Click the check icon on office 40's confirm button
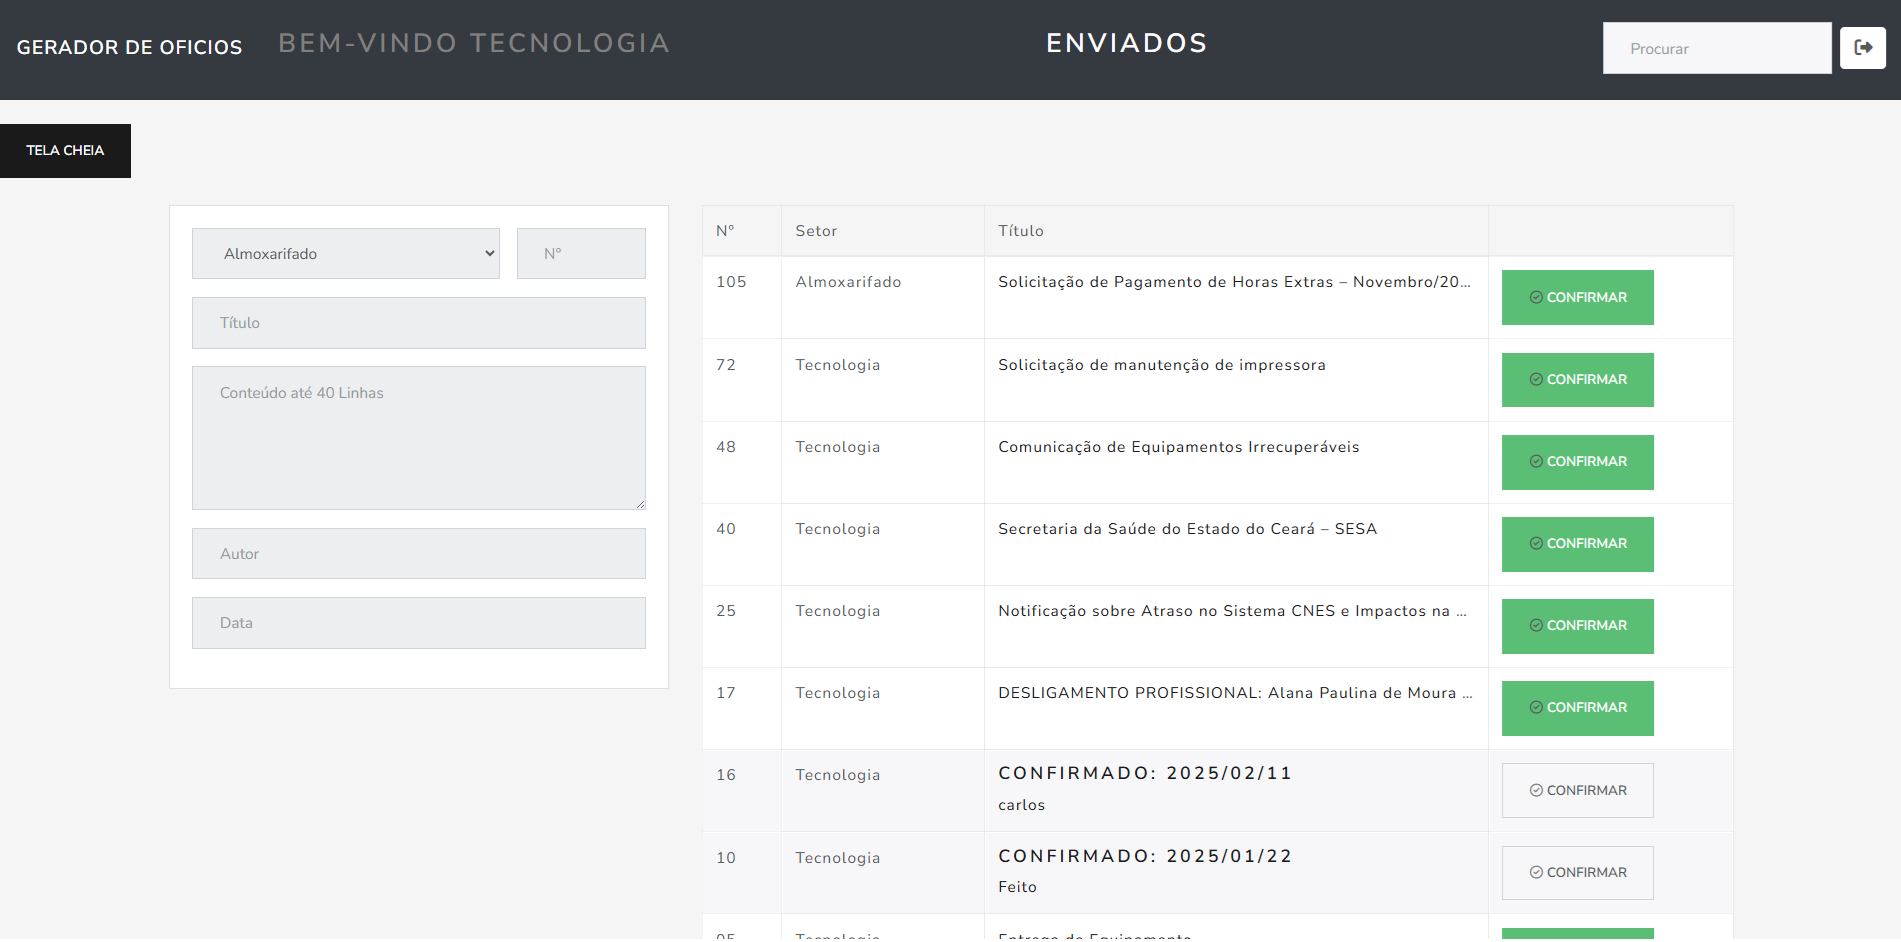This screenshot has height=942, width=1901. (1536, 543)
